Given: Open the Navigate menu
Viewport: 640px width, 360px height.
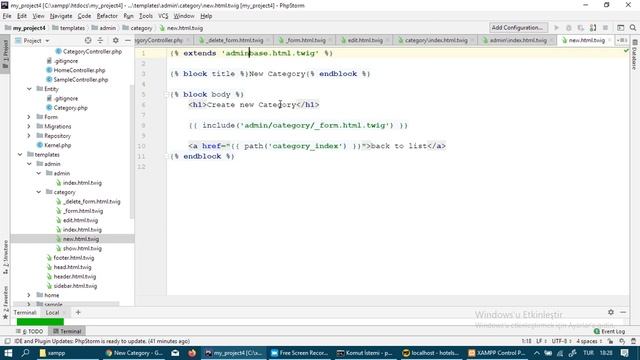Looking at the screenshot, I should pos(61,16).
